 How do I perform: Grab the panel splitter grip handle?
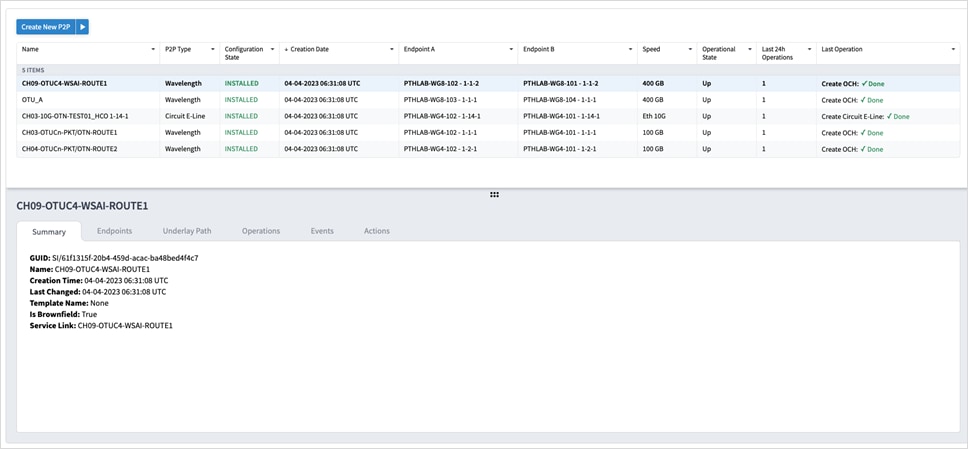point(494,194)
